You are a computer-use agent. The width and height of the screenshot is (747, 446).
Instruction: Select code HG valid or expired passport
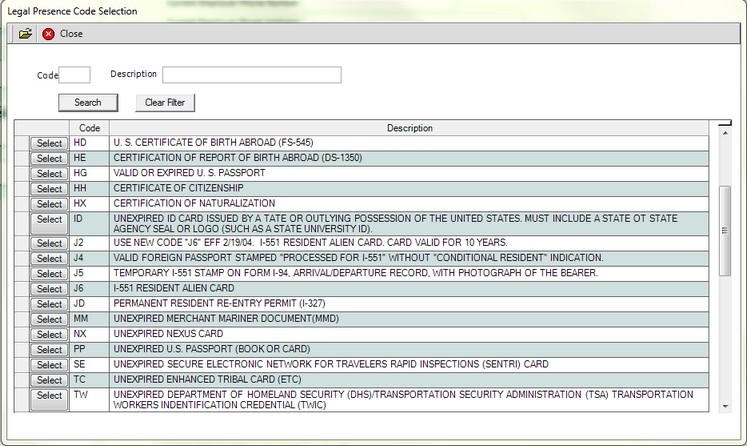point(49,173)
